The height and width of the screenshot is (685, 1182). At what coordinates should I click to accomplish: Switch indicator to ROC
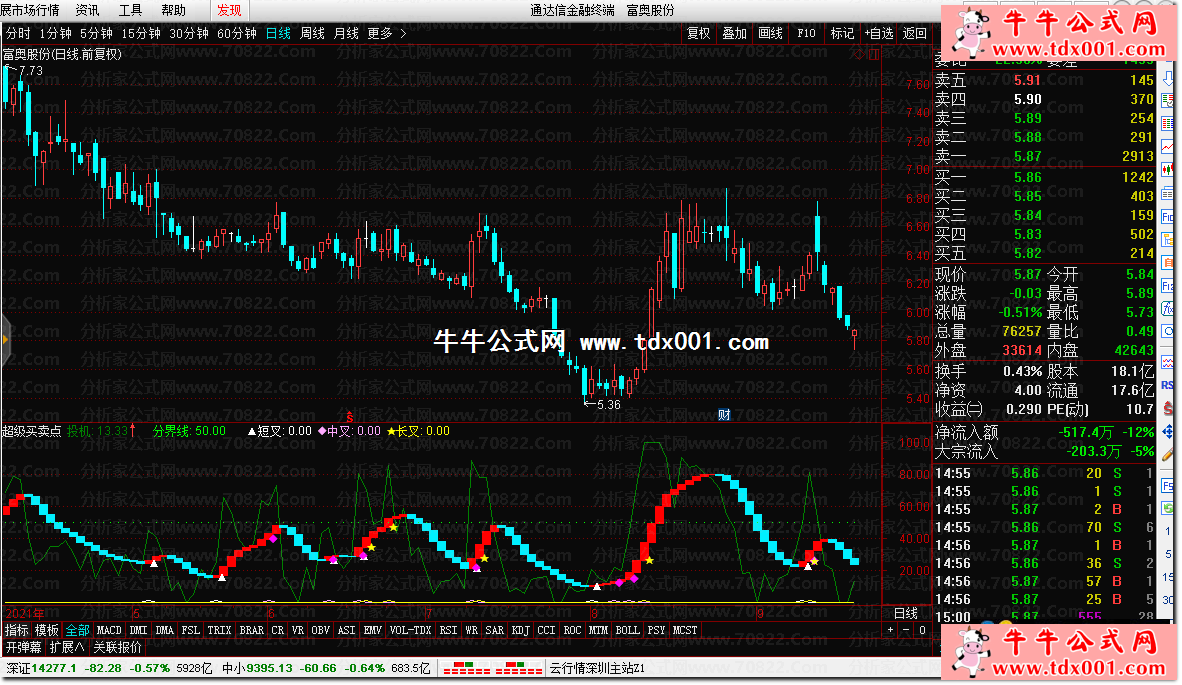coord(573,630)
